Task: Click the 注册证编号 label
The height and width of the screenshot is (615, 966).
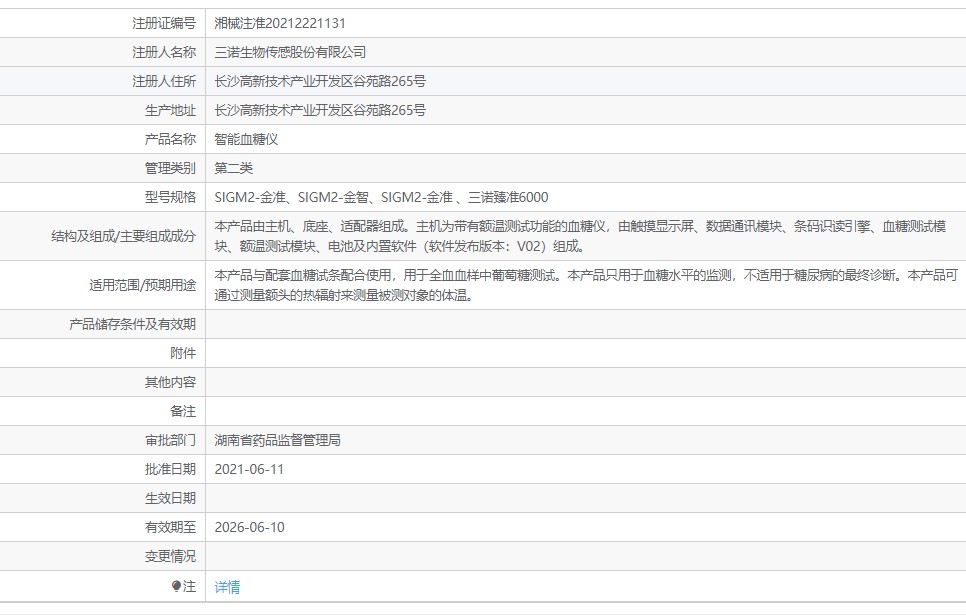Action: coord(164,23)
